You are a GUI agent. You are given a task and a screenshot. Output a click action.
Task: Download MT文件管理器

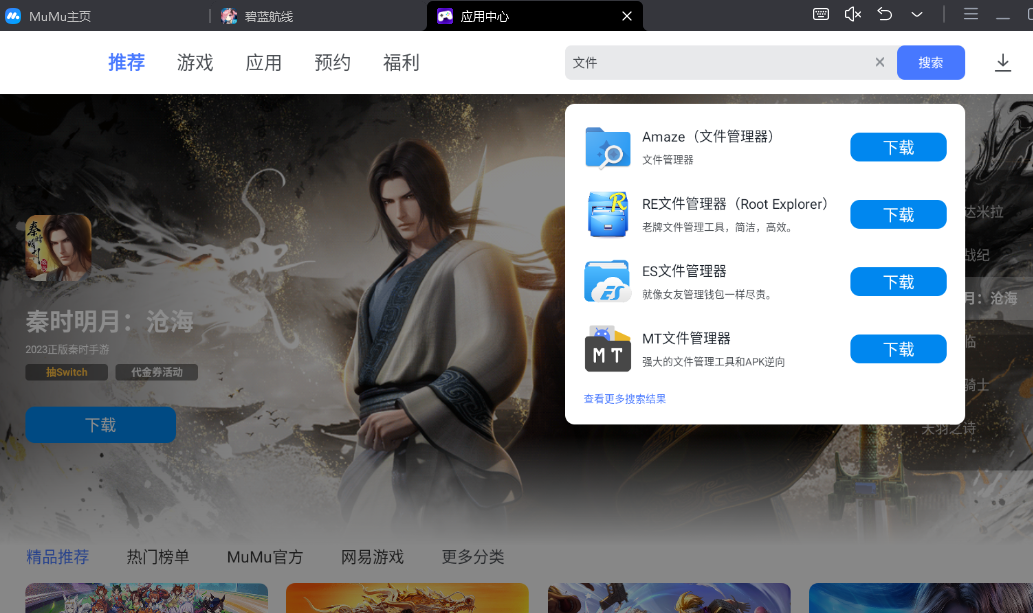[x=898, y=349]
